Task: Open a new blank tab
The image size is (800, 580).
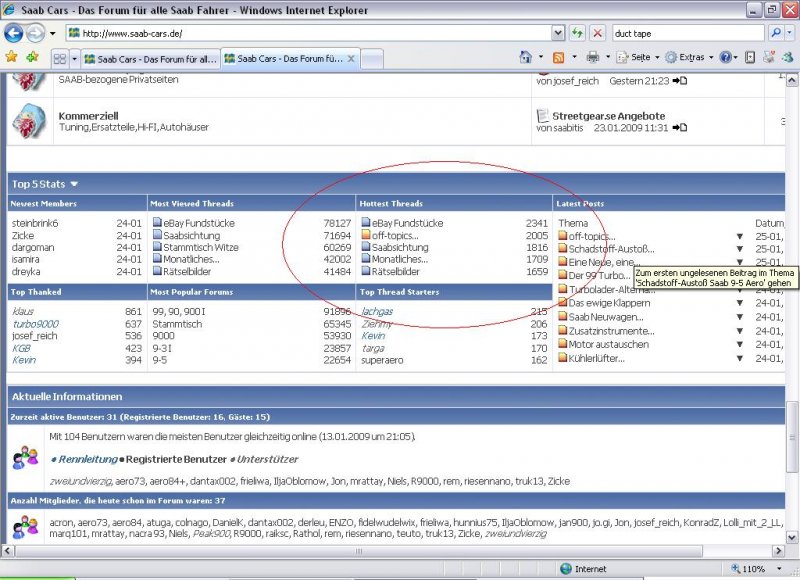Action: pyautogui.click(x=372, y=59)
